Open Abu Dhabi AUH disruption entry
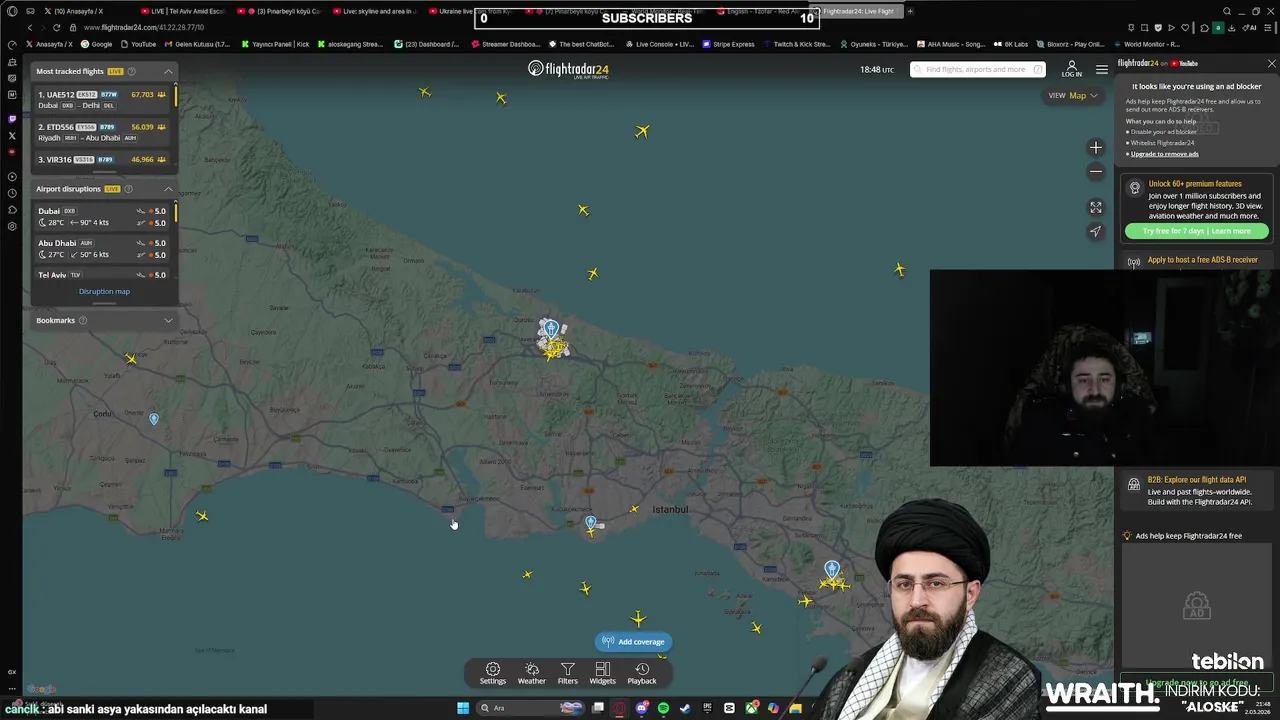This screenshot has width=1280, height=720. tap(103, 249)
